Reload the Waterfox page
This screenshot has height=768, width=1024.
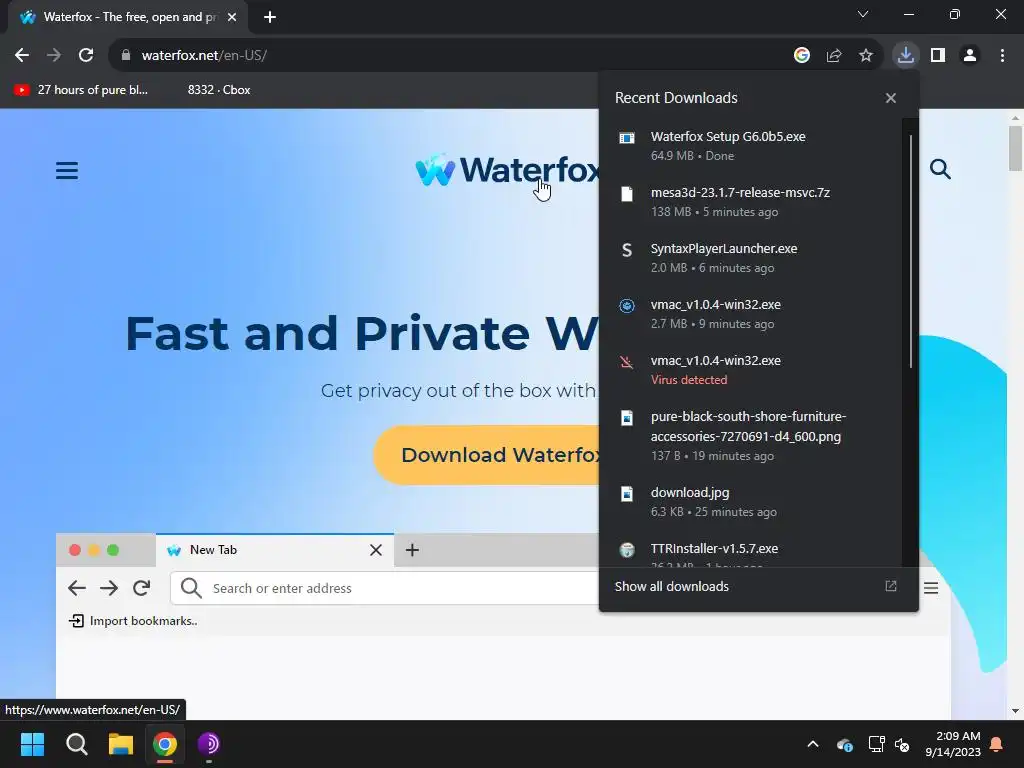[86, 56]
